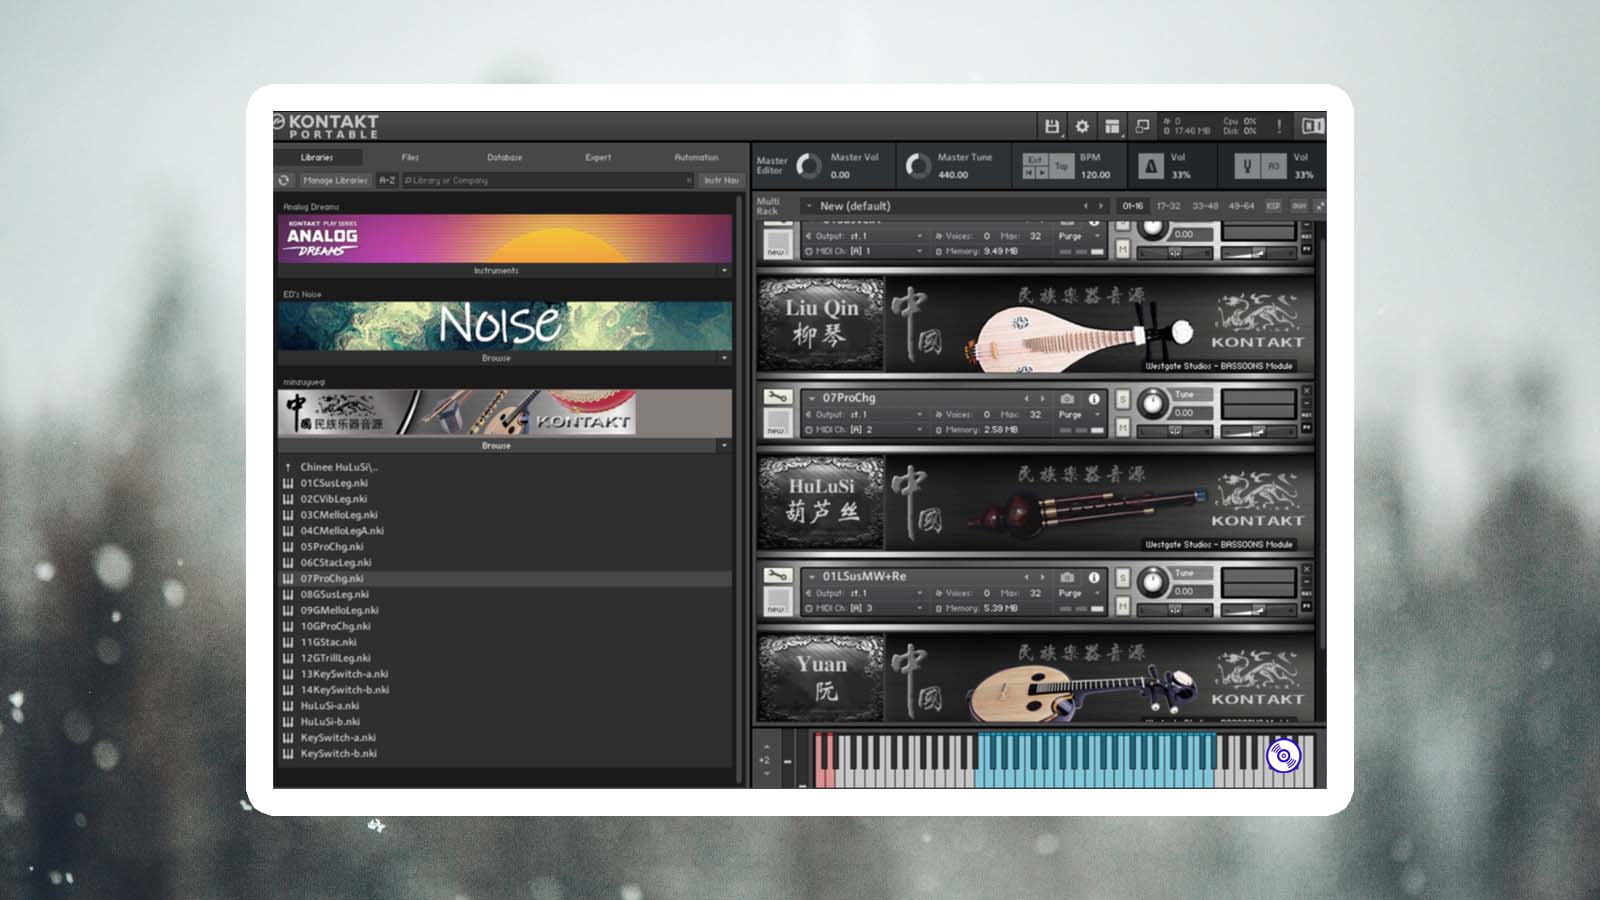Click the tuning fork reference tone icon
Viewport: 1600px width, 900px height.
click(x=1246, y=166)
